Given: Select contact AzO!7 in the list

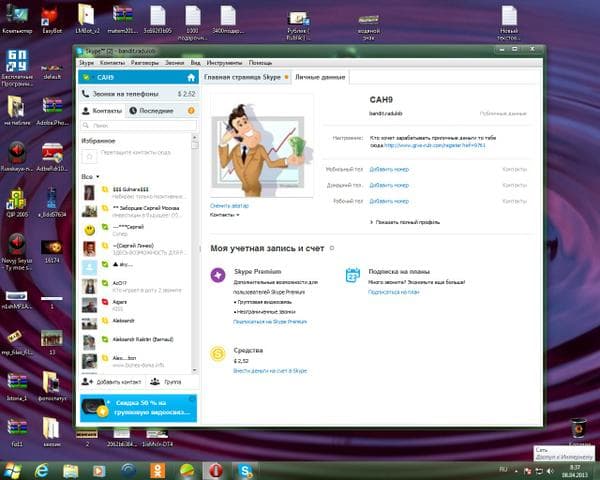Looking at the screenshot, I should click(136, 286).
